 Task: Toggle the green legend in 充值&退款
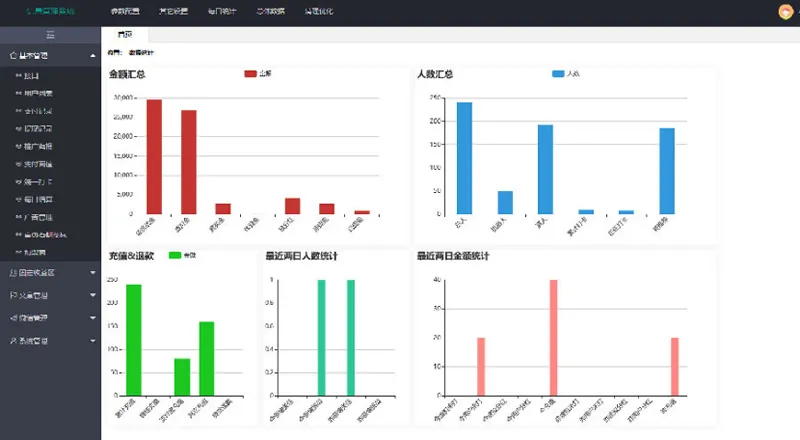click(175, 255)
